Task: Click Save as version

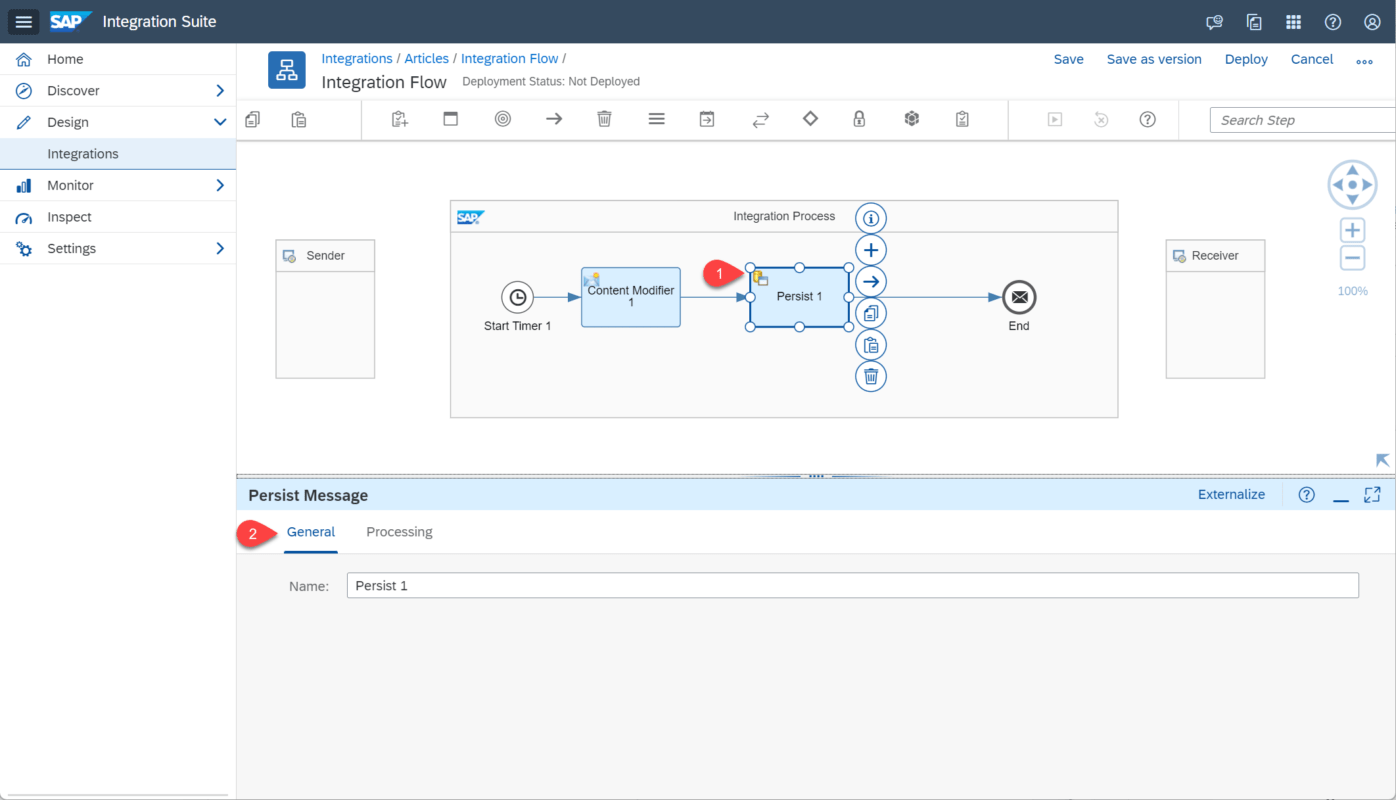Action: click(1154, 59)
